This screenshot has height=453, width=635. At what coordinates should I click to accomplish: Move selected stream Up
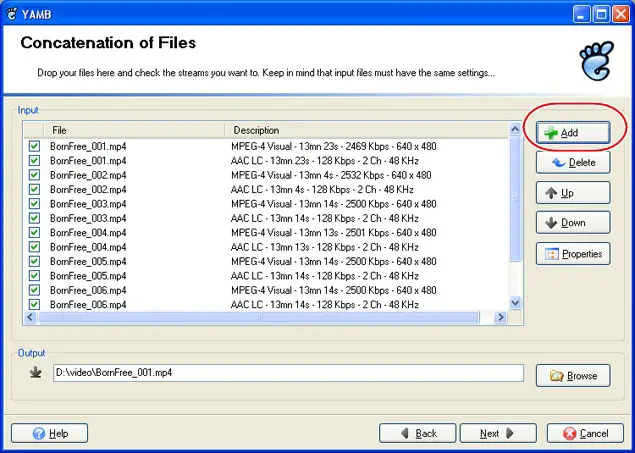point(573,193)
